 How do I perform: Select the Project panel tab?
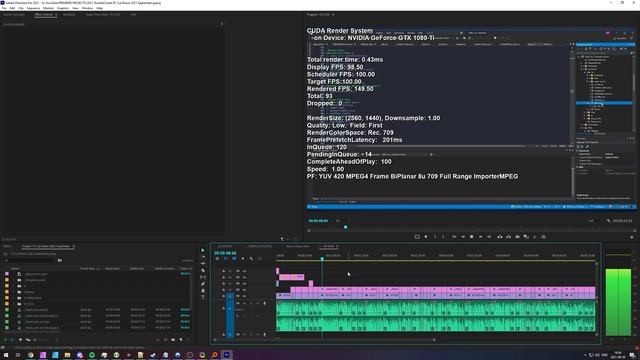(x=46, y=247)
